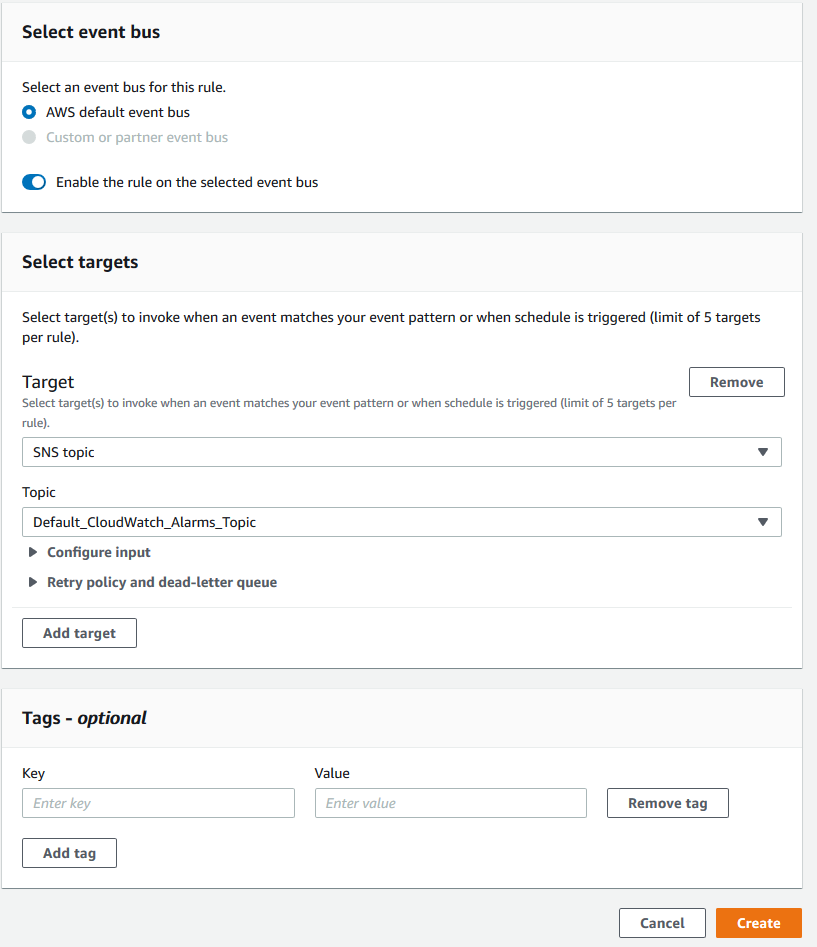Click the Add target button
The height and width of the screenshot is (947, 817).
coord(79,633)
